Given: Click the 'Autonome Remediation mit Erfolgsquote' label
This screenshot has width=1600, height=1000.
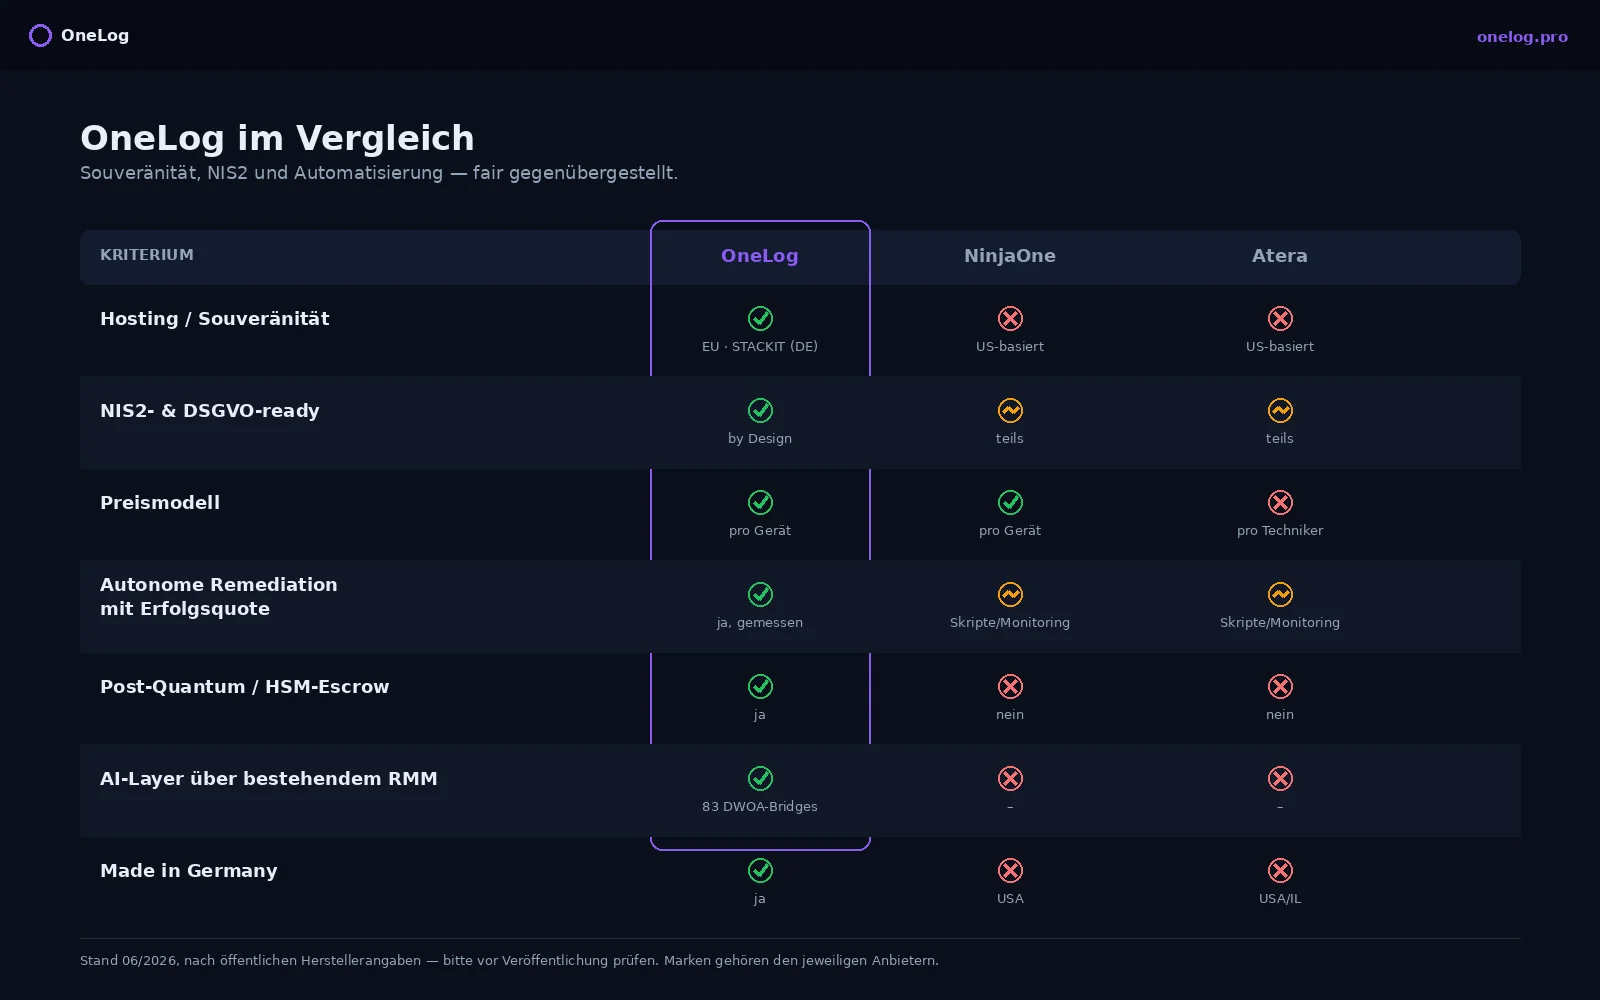Looking at the screenshot, I should (x=219, y=597).
